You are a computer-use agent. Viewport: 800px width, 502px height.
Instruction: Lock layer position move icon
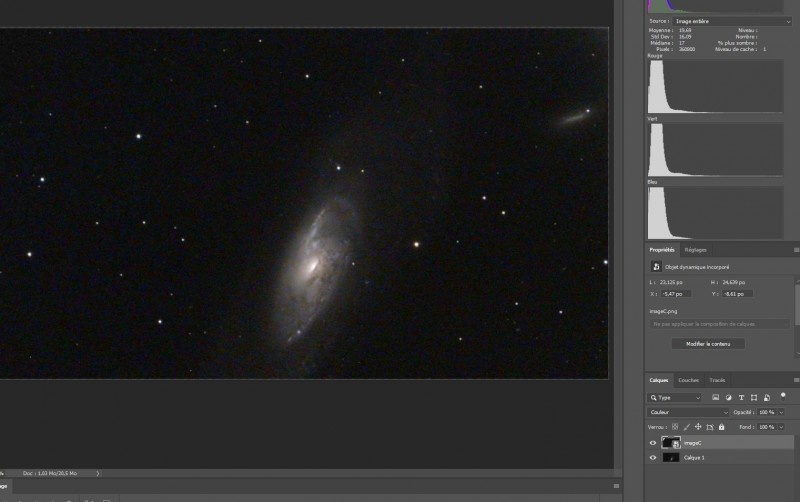coord(698,427)
